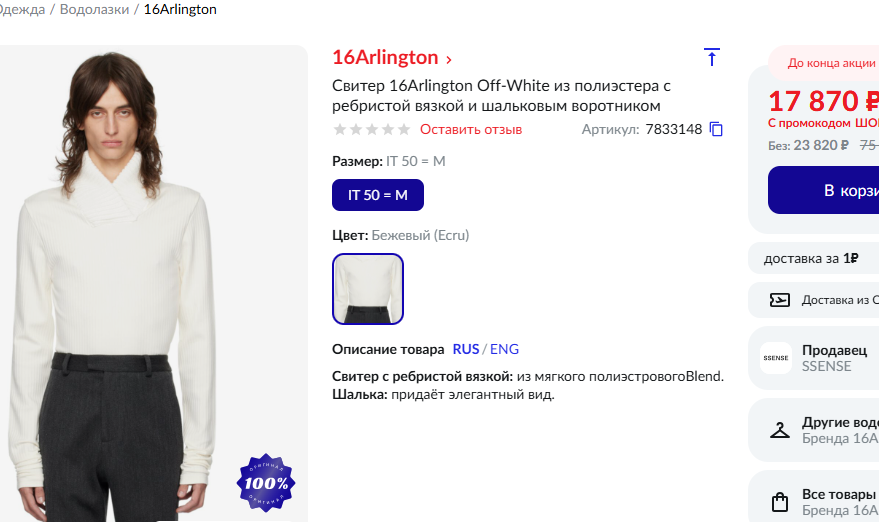Click the shopping bag icon for all goods
Image resolution: width=879 pixels, height=522 pixels.
click(x=780, y=502)
